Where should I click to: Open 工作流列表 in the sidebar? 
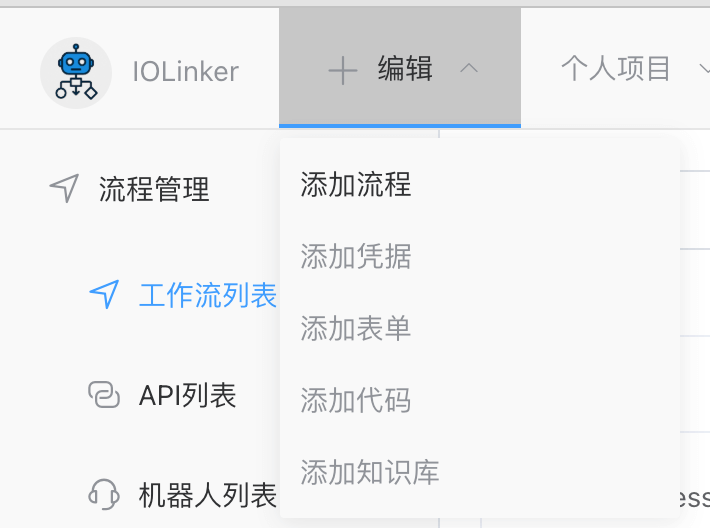pos(207,295)
